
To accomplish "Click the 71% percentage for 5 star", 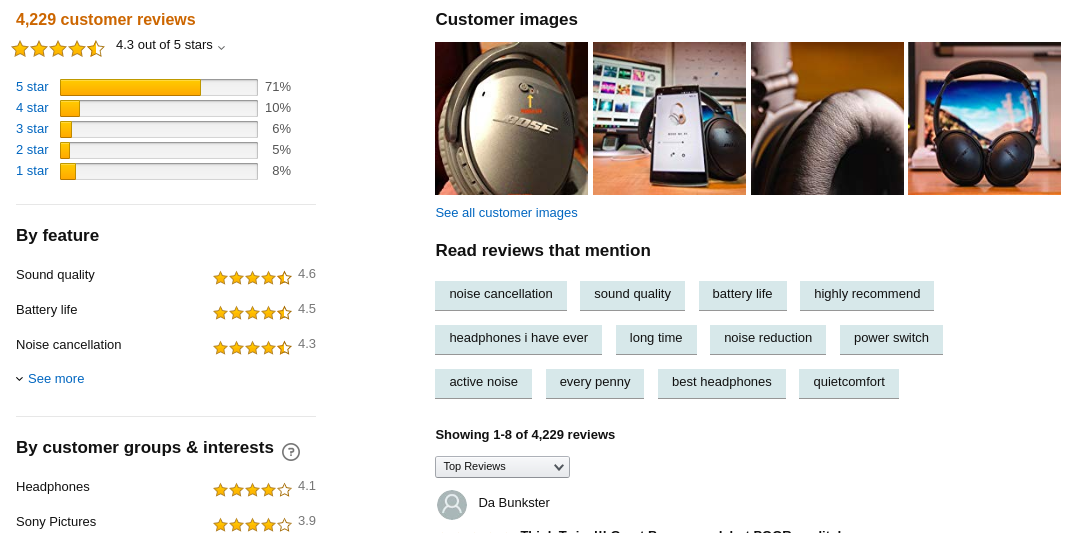I will pyautogui.click(x=278, y=87).
